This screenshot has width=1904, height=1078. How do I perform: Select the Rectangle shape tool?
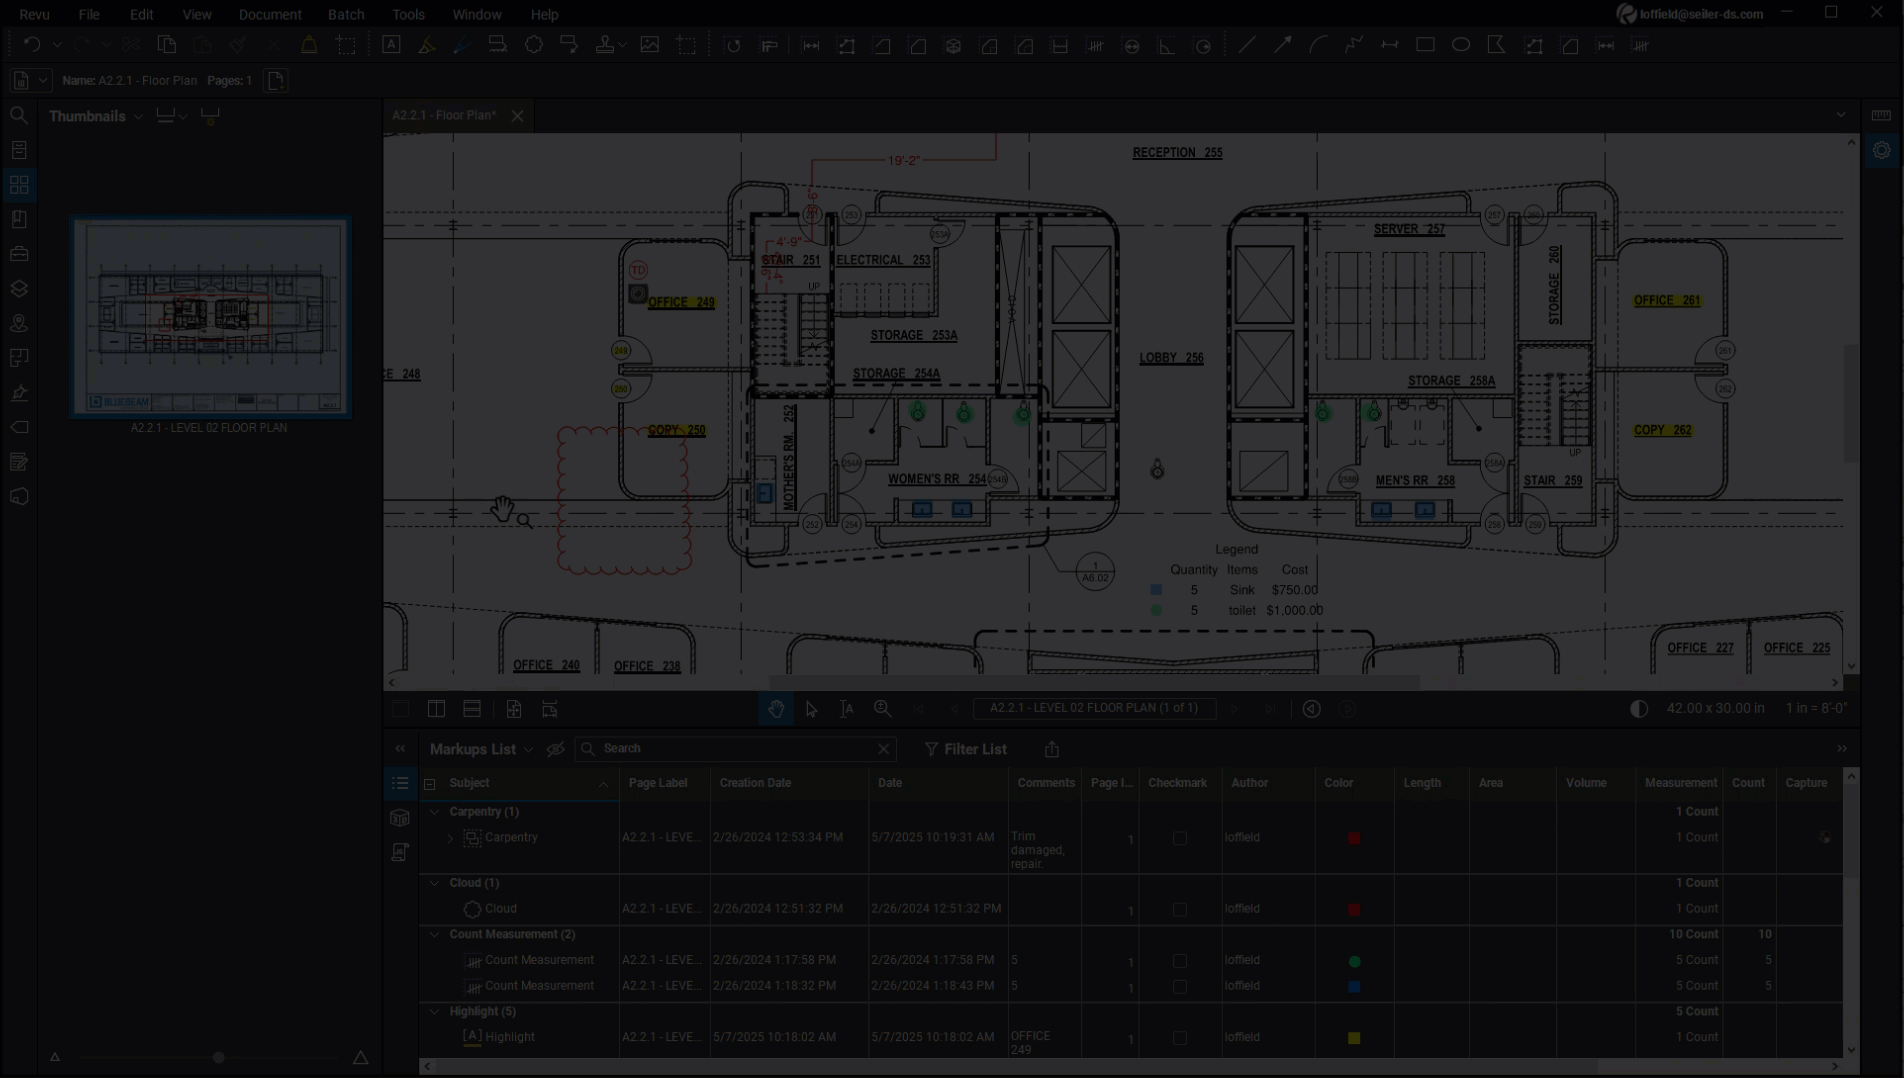(1425, 45)
